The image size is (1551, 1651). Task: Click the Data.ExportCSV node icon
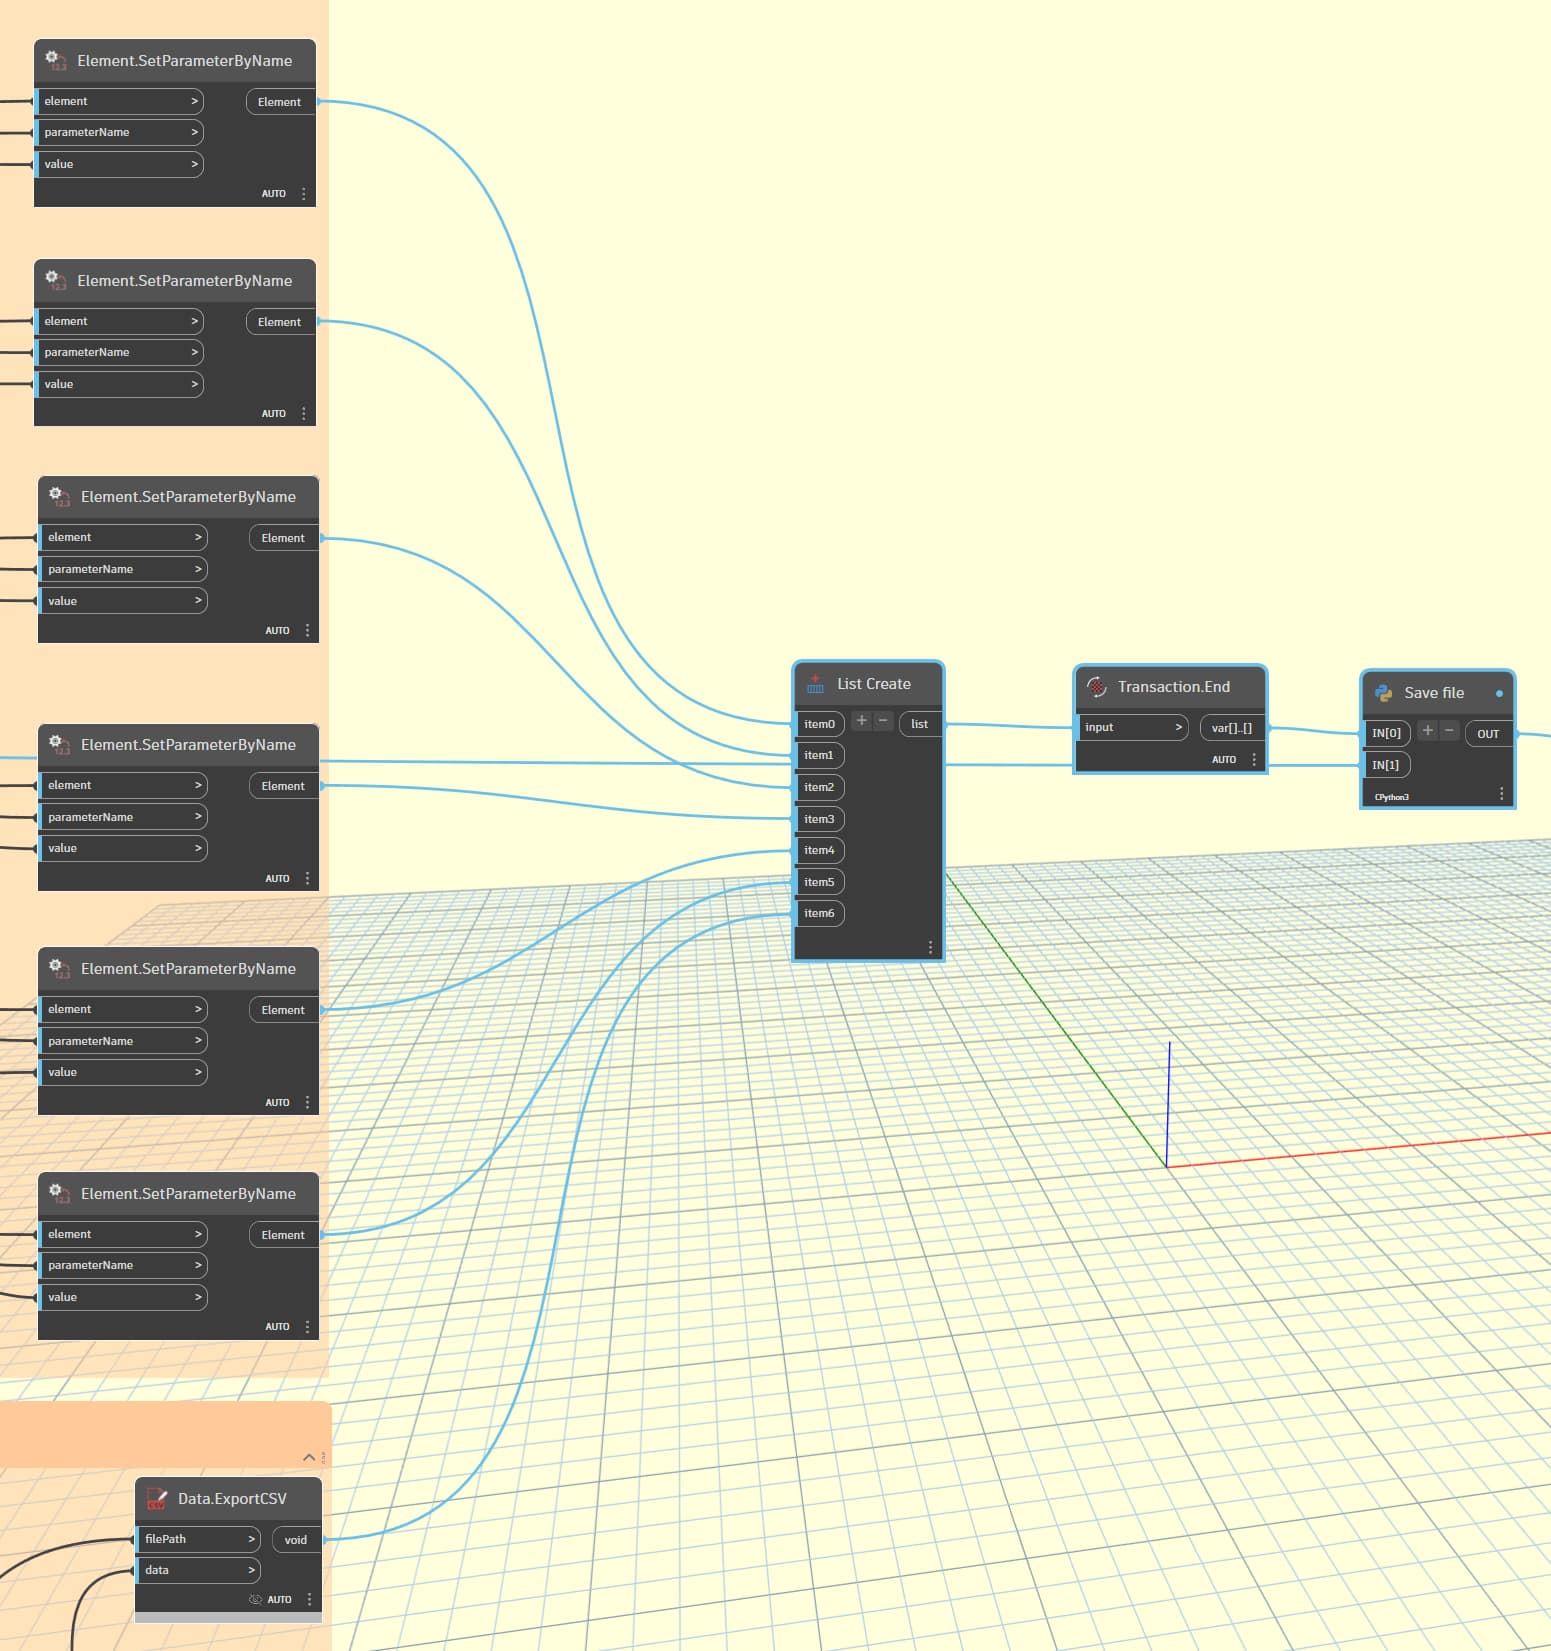click(x=157, y=1498)
